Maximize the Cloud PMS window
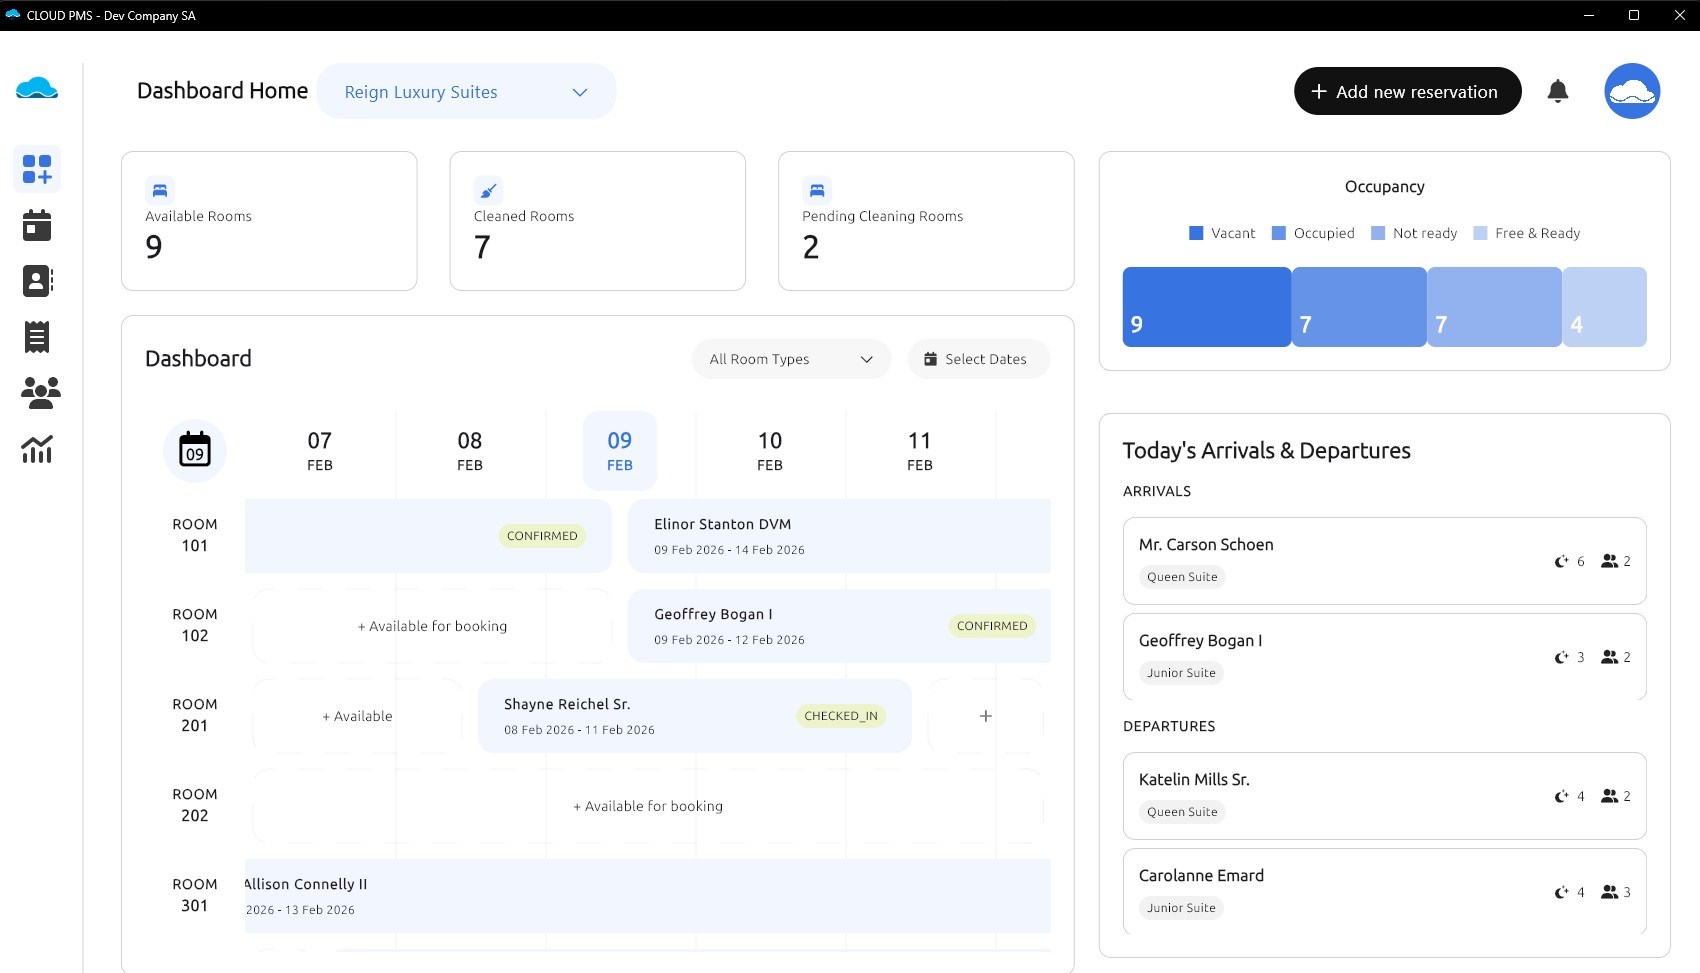Screen dimensions: 1700x973 pos(1634,15)
